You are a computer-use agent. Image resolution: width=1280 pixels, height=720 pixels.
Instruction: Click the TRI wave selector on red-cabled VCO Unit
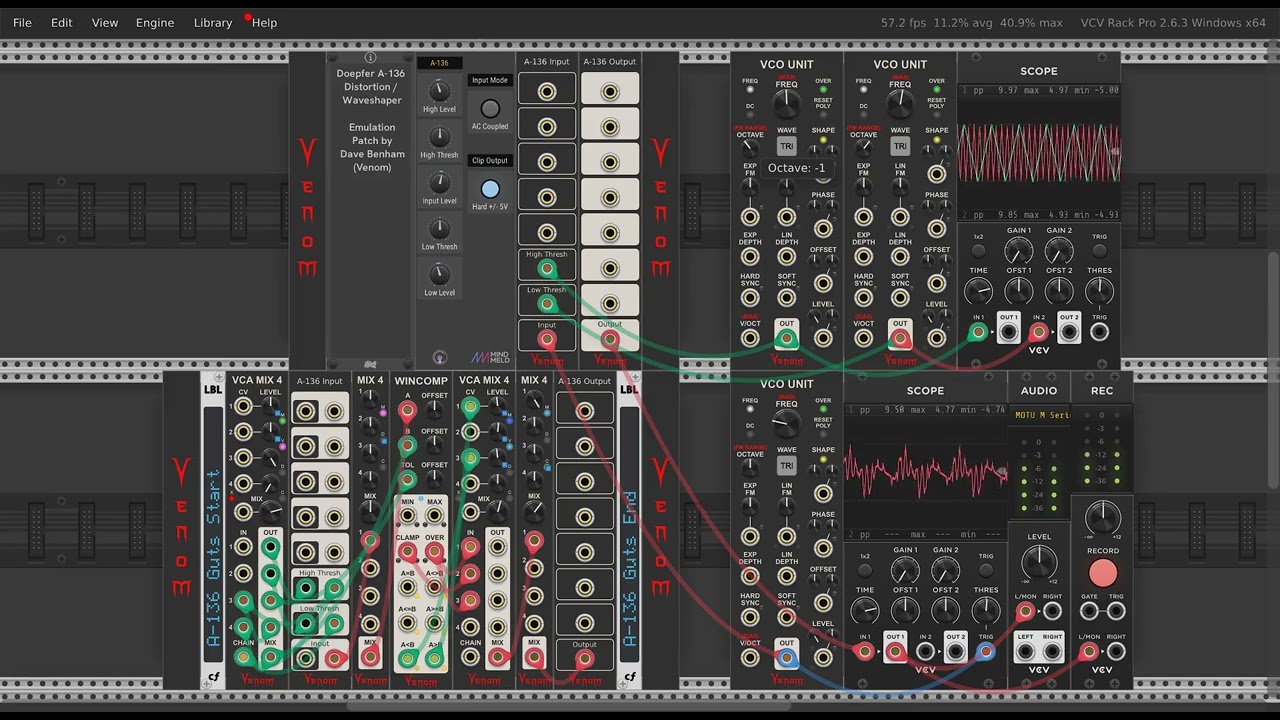[x=900, y=146]
